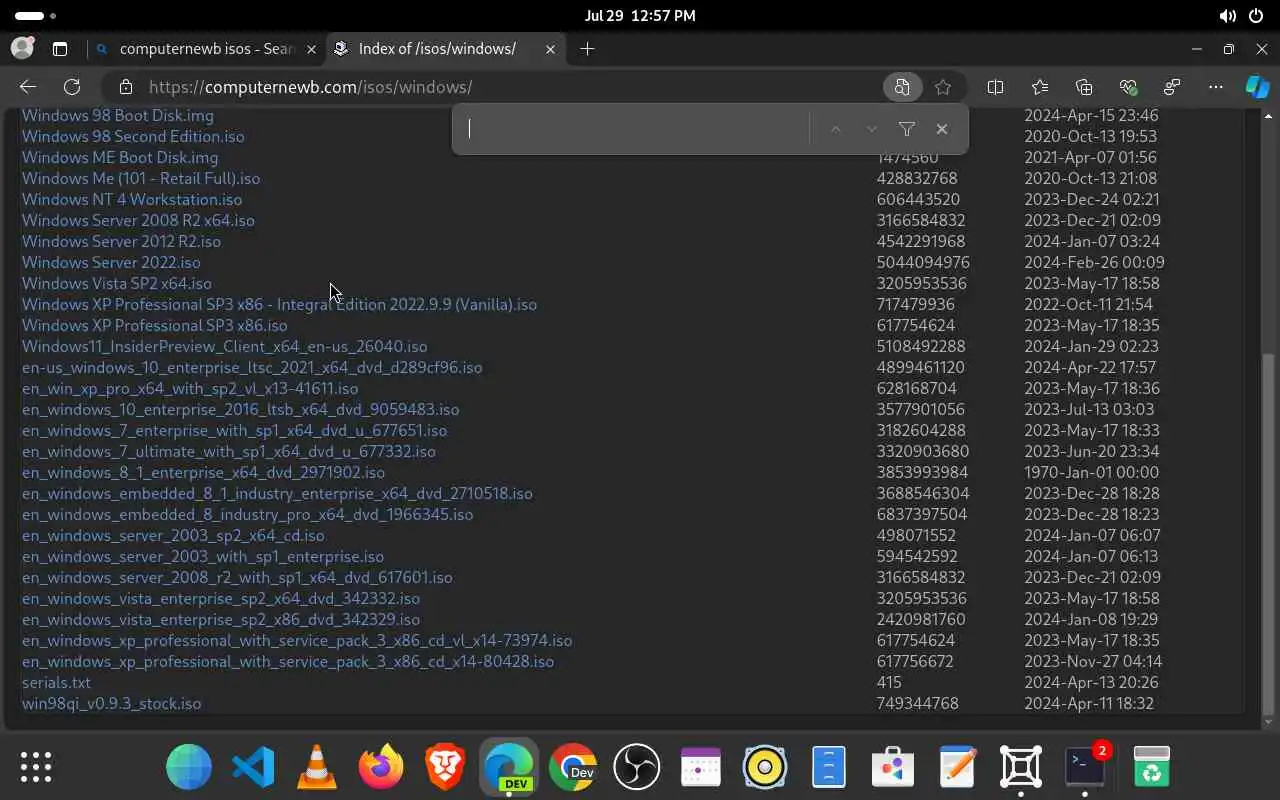Open the Terminal with notification badge
Image resolution: width=1280 pixels, height=800 pixels.
[1085, 767]
